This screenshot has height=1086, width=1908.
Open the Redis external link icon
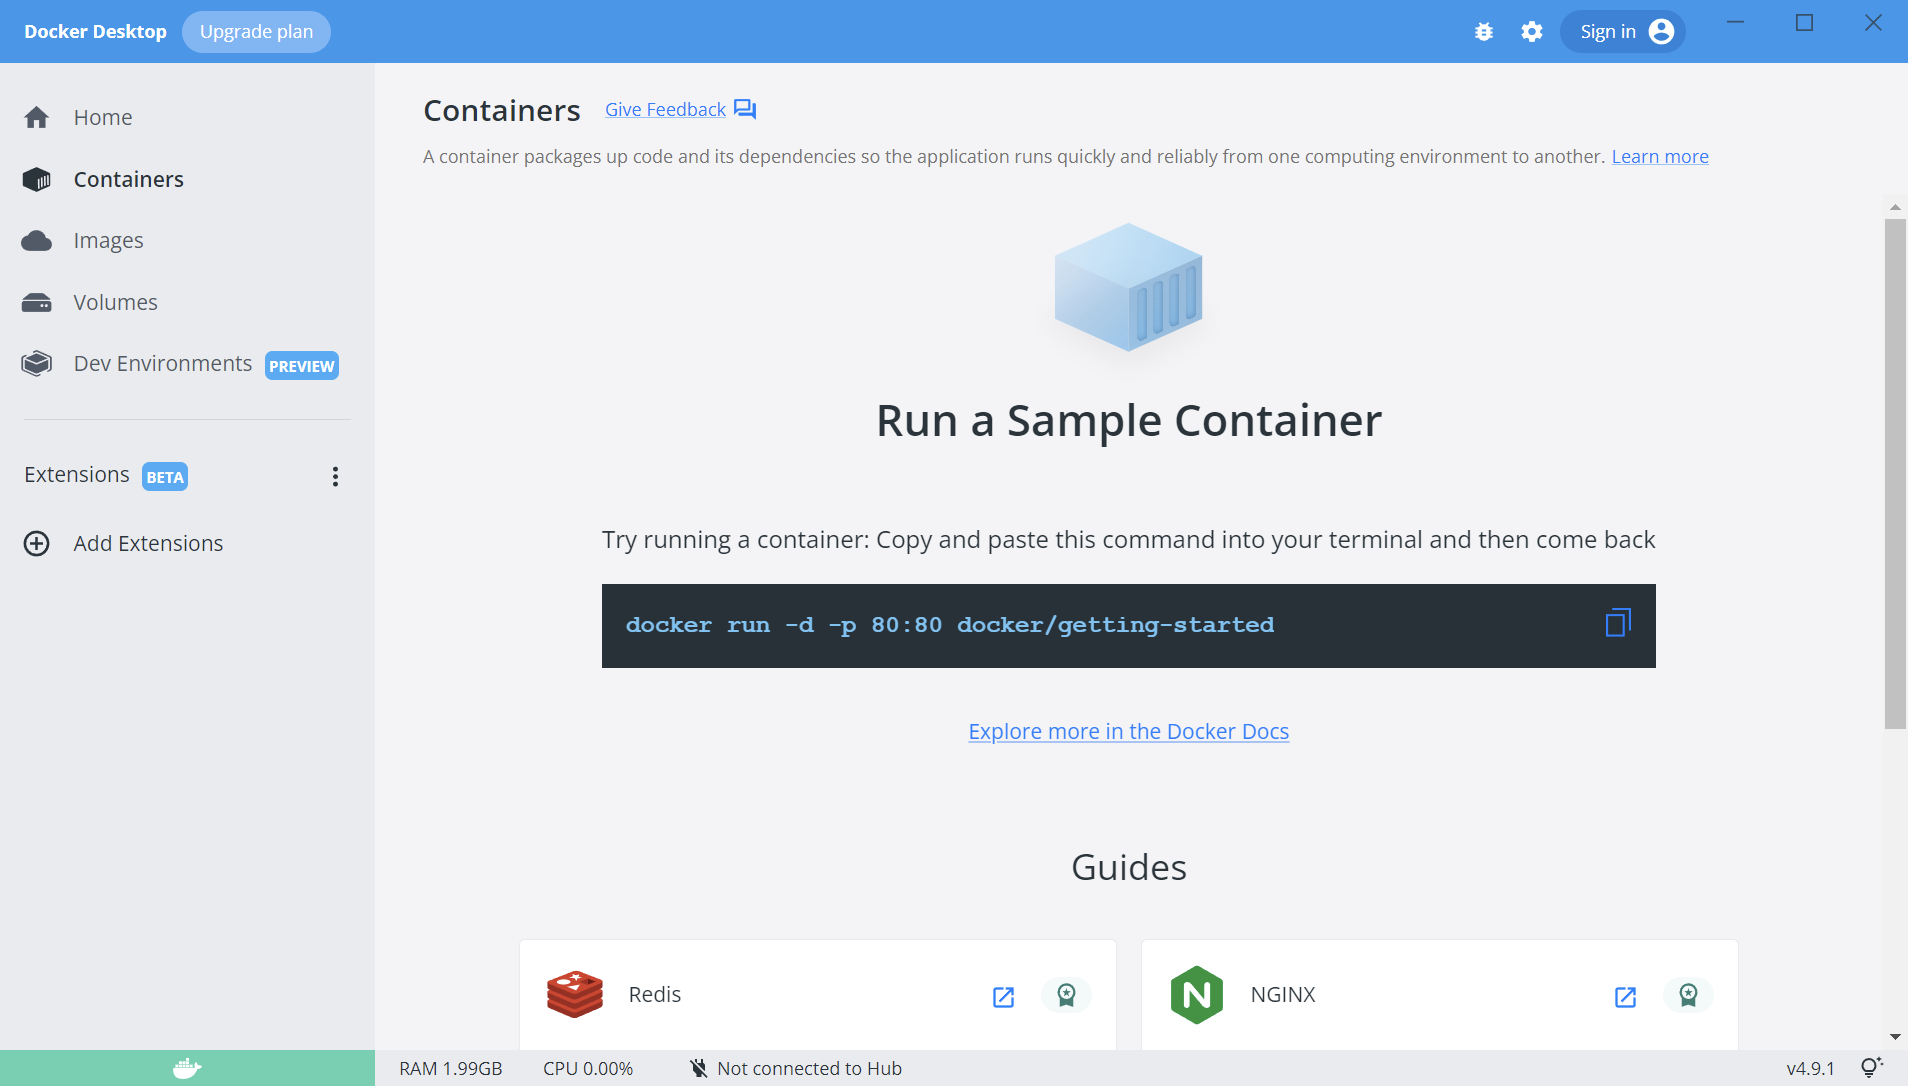point(1004,996)
